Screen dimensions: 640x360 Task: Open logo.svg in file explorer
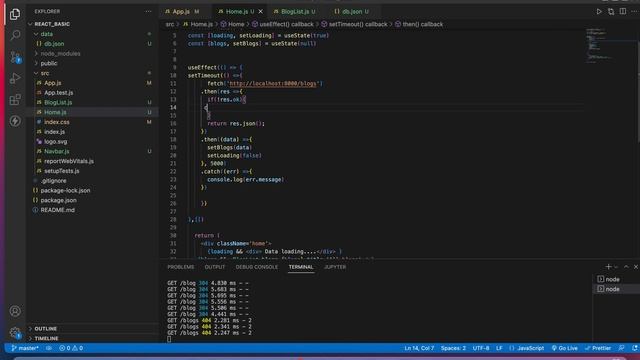point(93,142)
